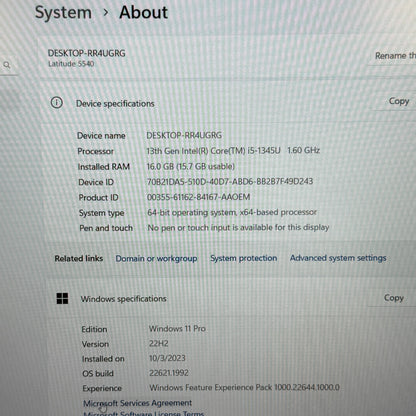Copy the Device specifications
The image size is (416, 416).
(x=399, y=101)
